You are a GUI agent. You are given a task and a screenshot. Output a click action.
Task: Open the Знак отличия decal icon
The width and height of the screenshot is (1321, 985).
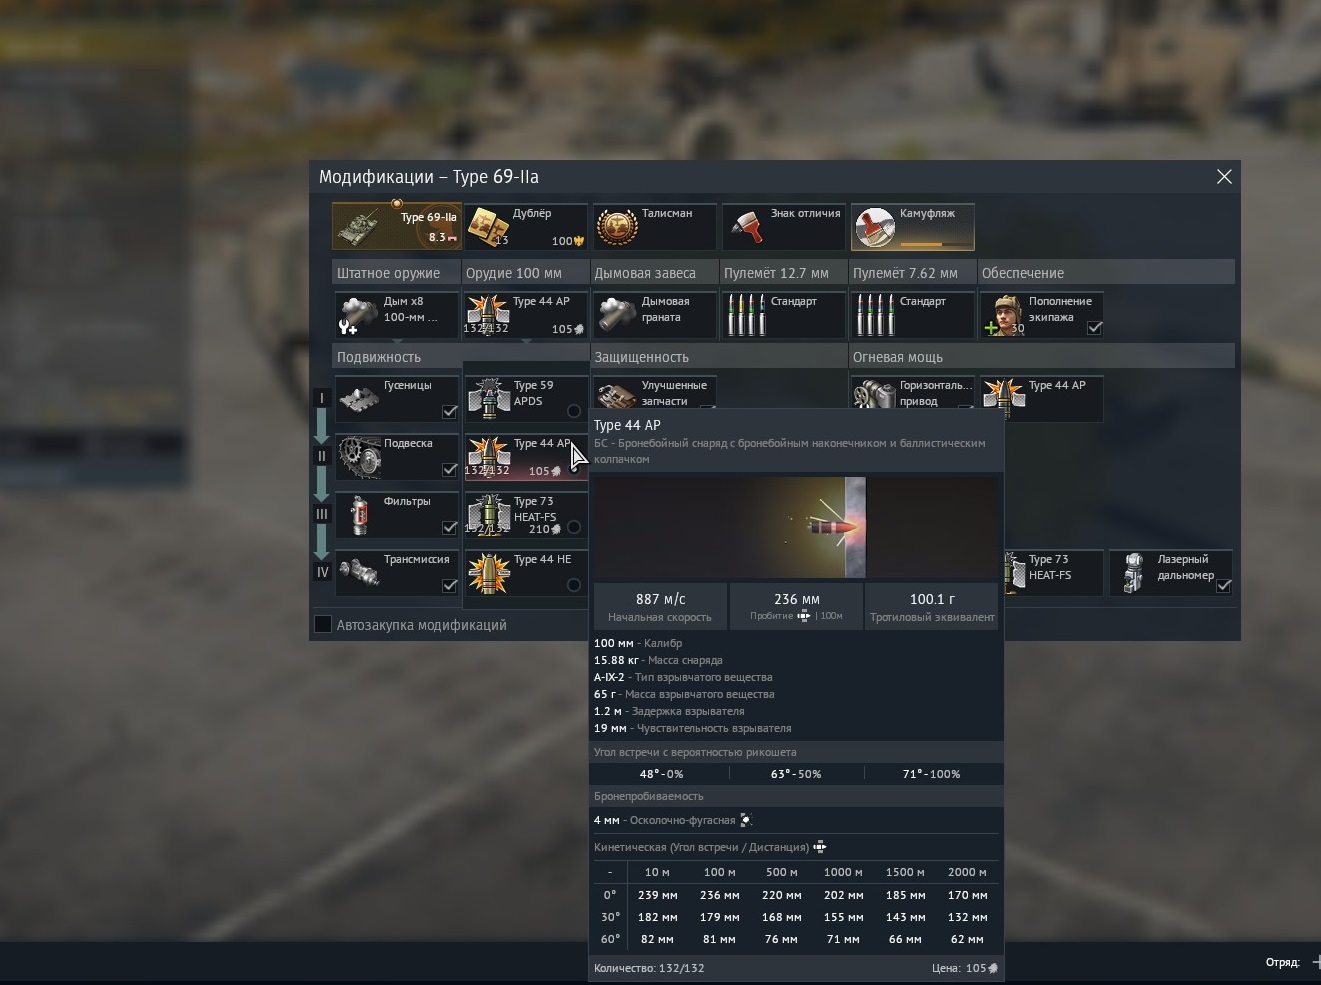tap(783, 227)
